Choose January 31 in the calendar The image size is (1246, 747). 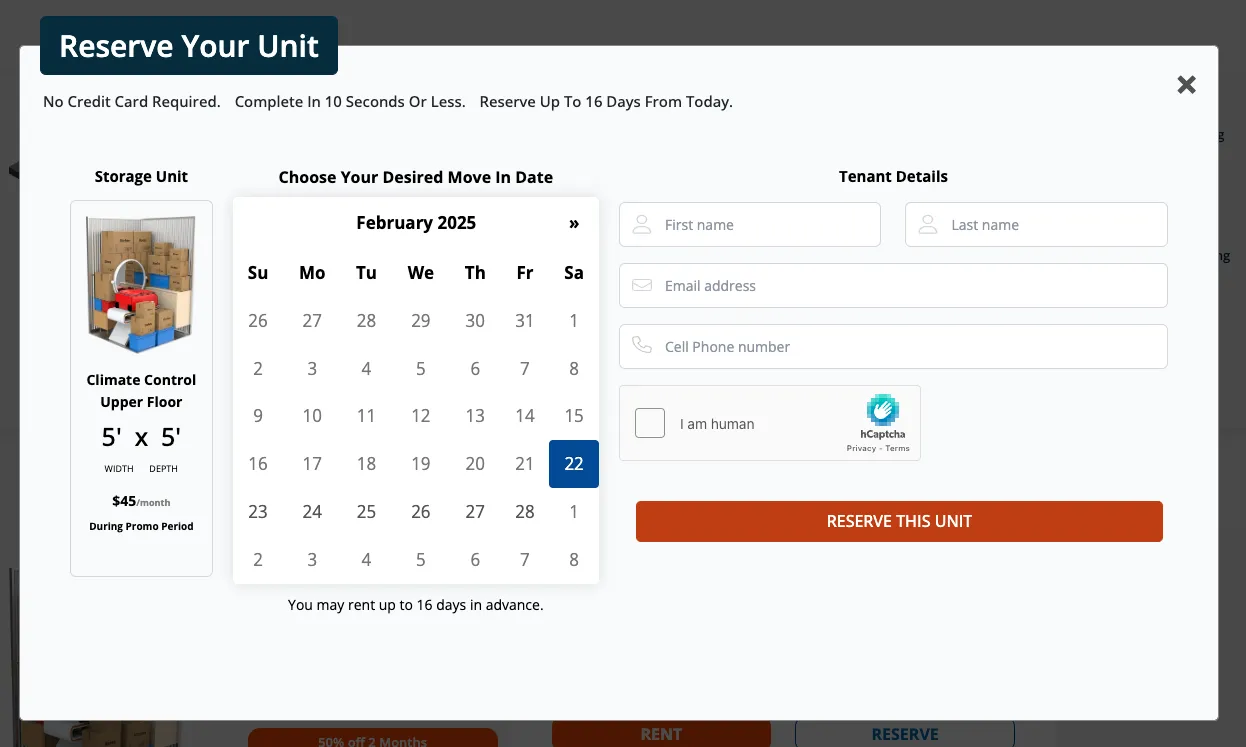(x=525, y=321)
